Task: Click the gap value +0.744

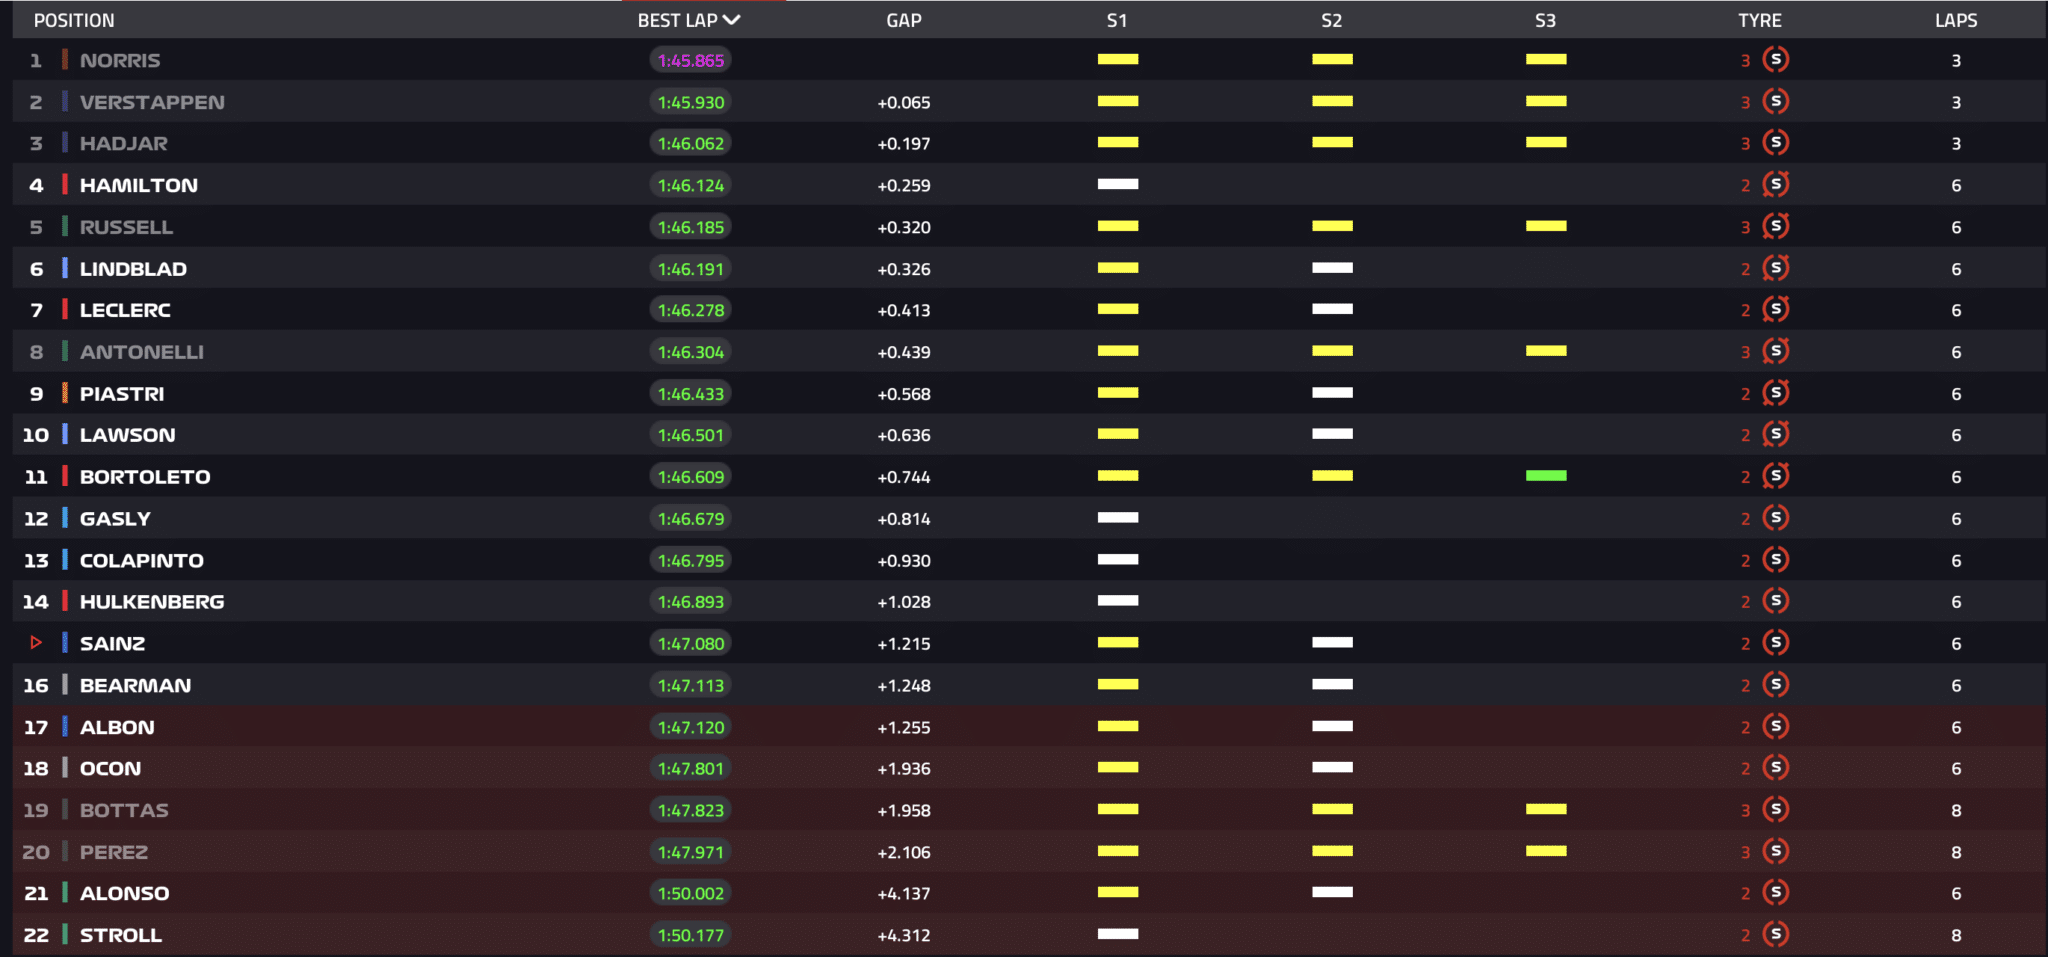Action: [904, 477]
